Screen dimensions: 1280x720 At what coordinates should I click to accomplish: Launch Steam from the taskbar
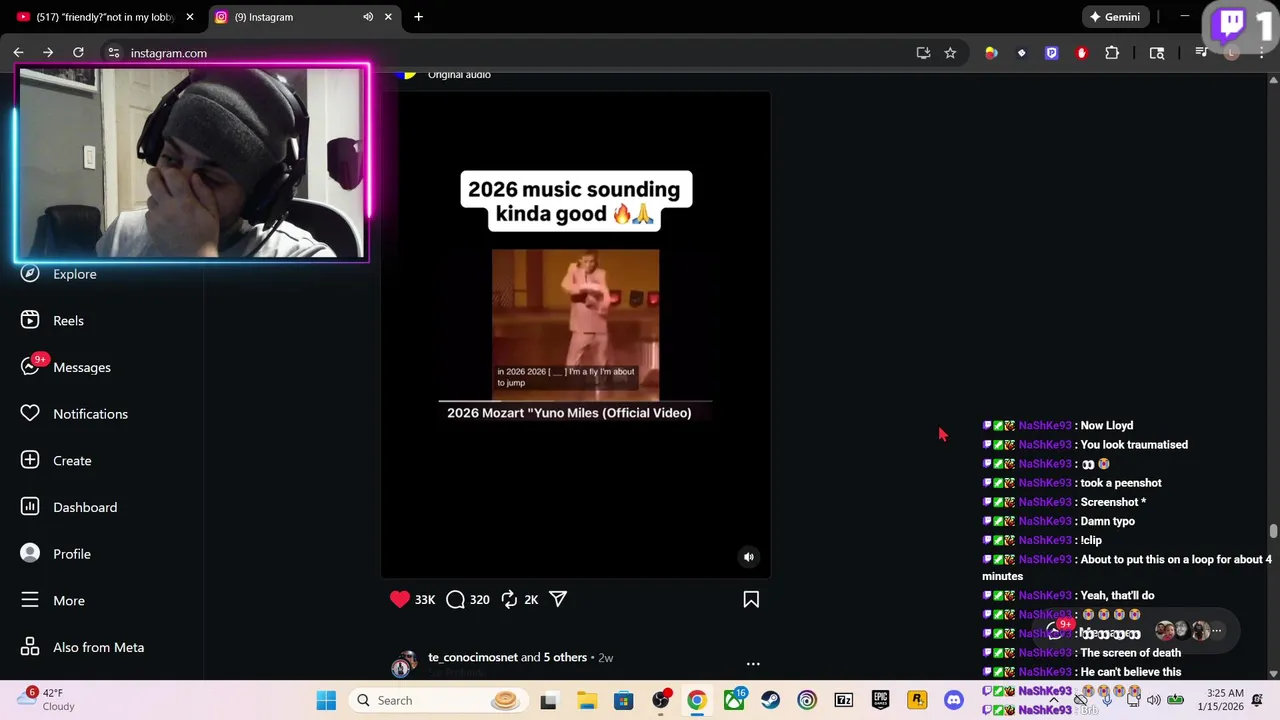(770, 700)
